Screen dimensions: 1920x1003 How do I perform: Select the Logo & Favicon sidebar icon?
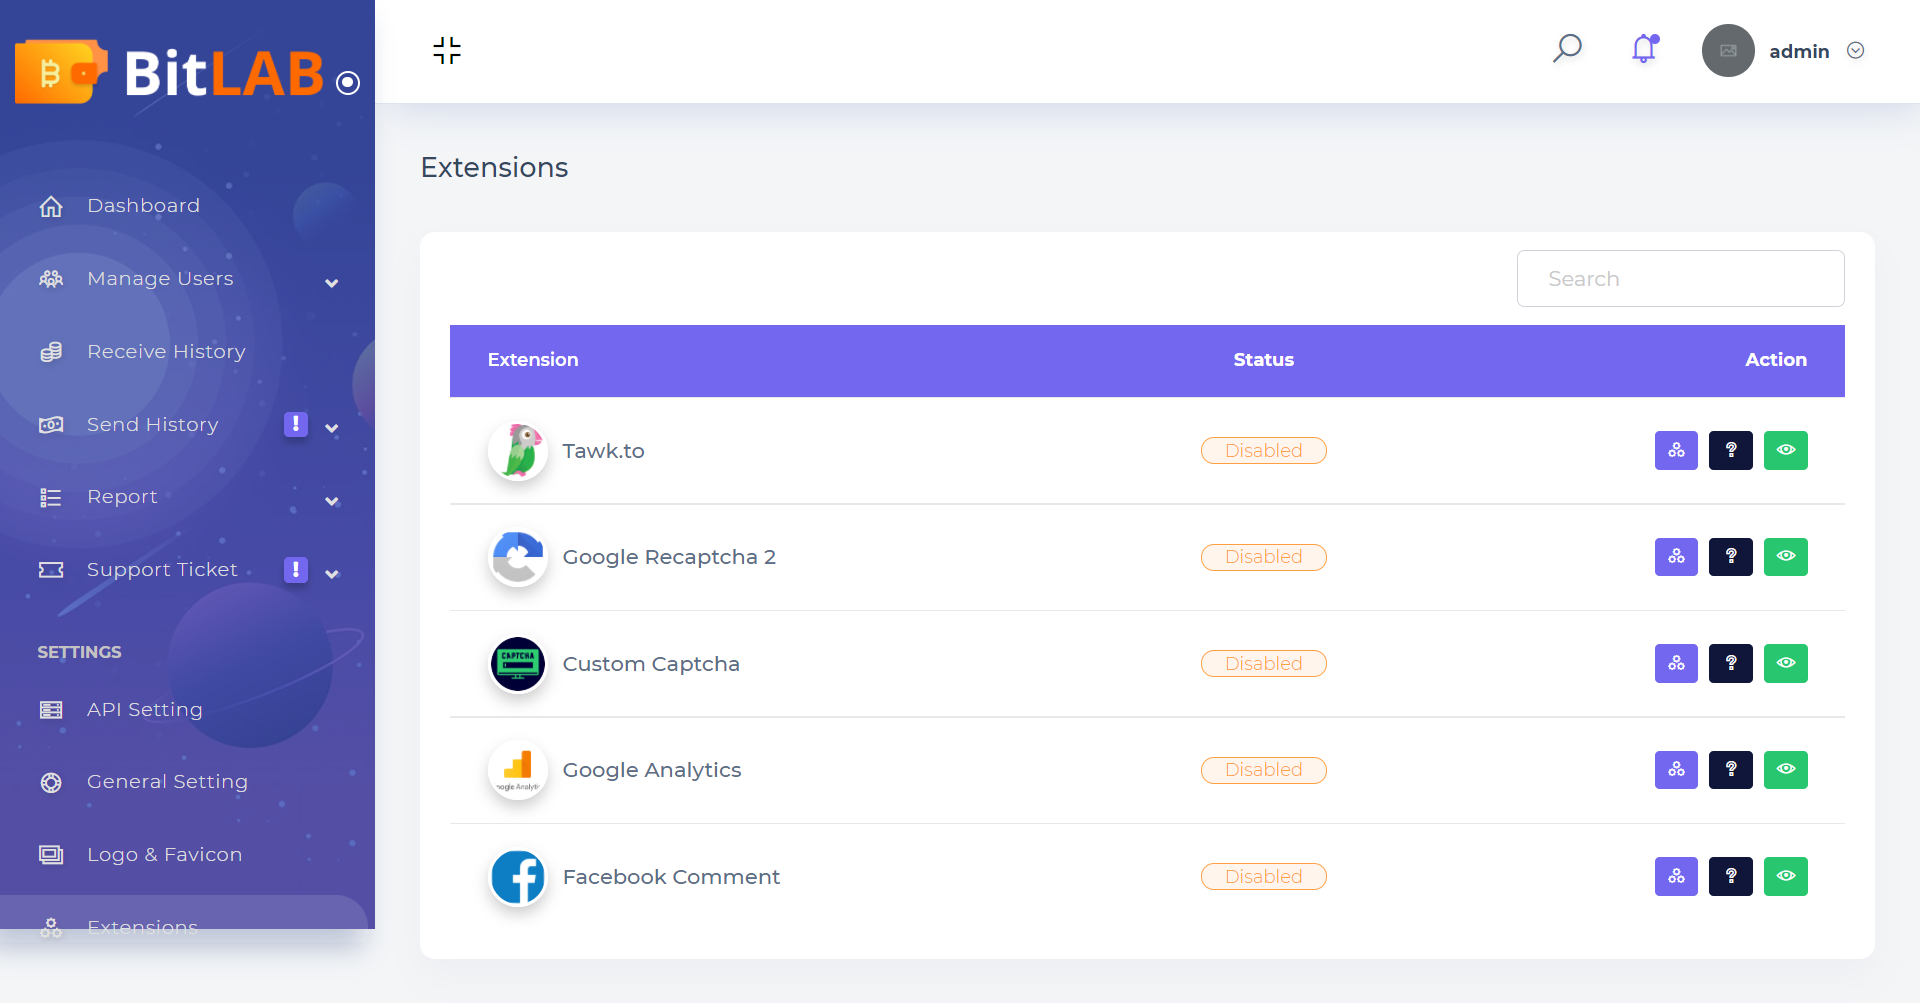click(51, 854)
